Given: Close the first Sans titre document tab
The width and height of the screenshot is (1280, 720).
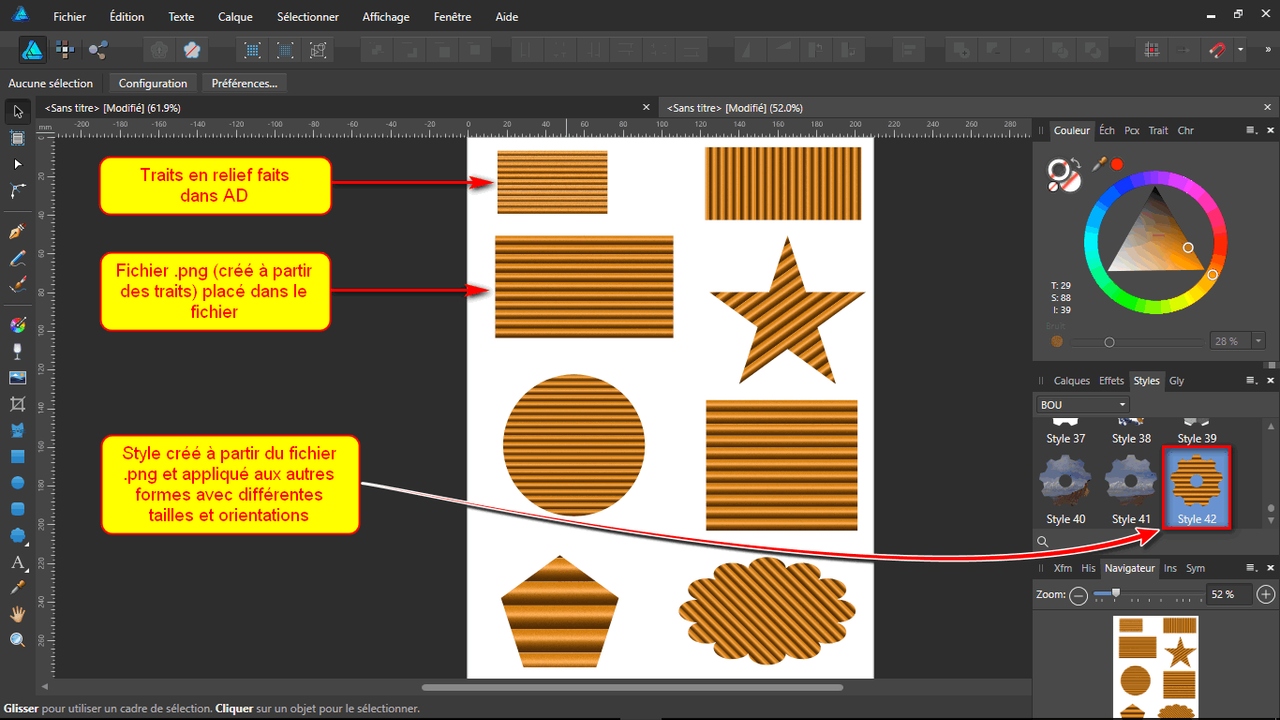Looking at the screenshot, I should (646, 107).
